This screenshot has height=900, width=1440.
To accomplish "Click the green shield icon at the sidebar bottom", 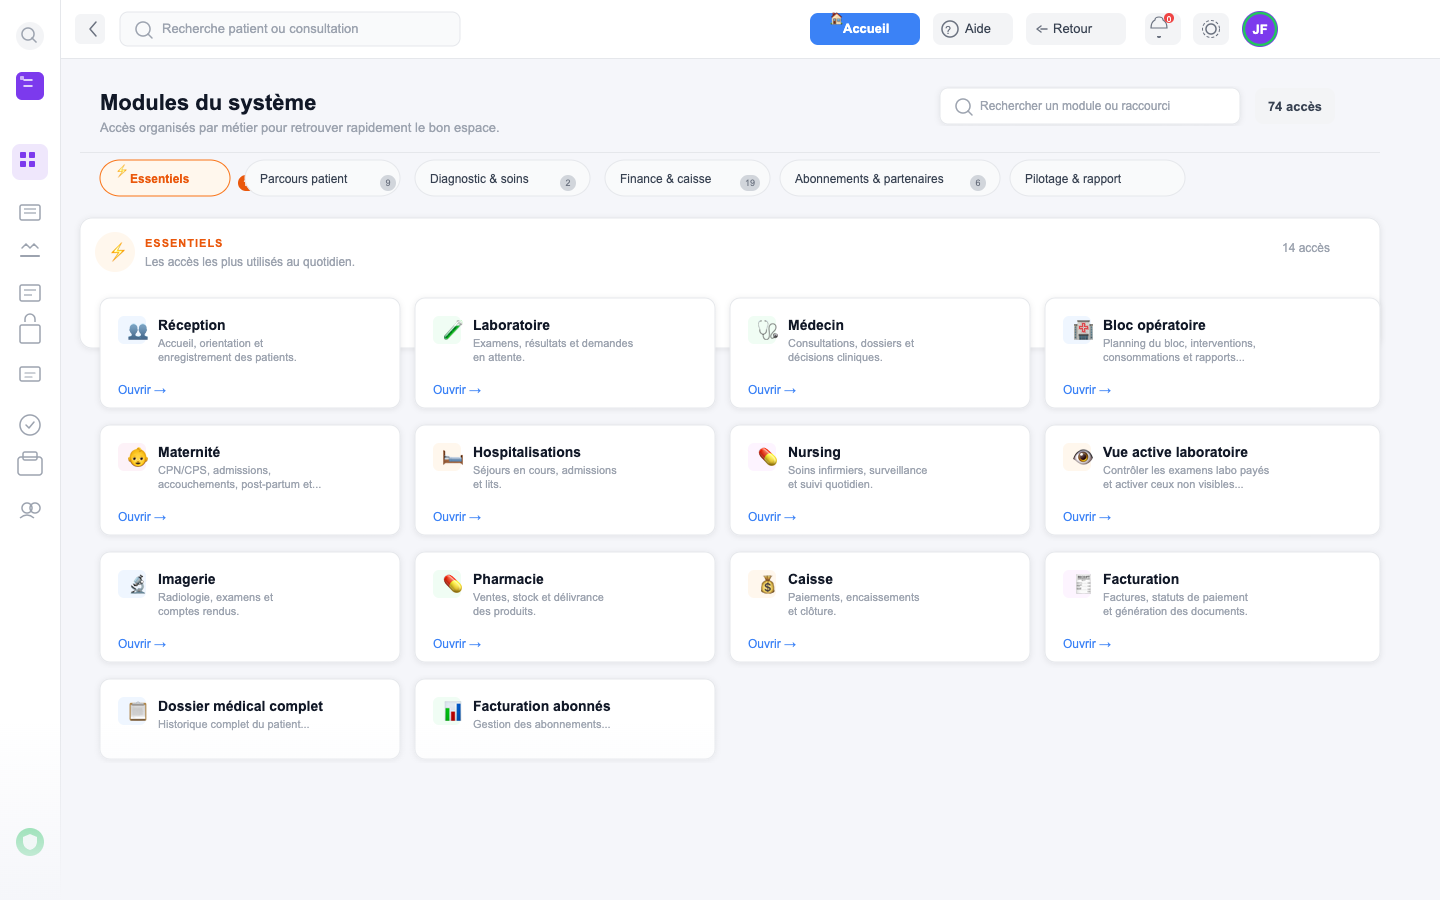I will click(30, 842).
